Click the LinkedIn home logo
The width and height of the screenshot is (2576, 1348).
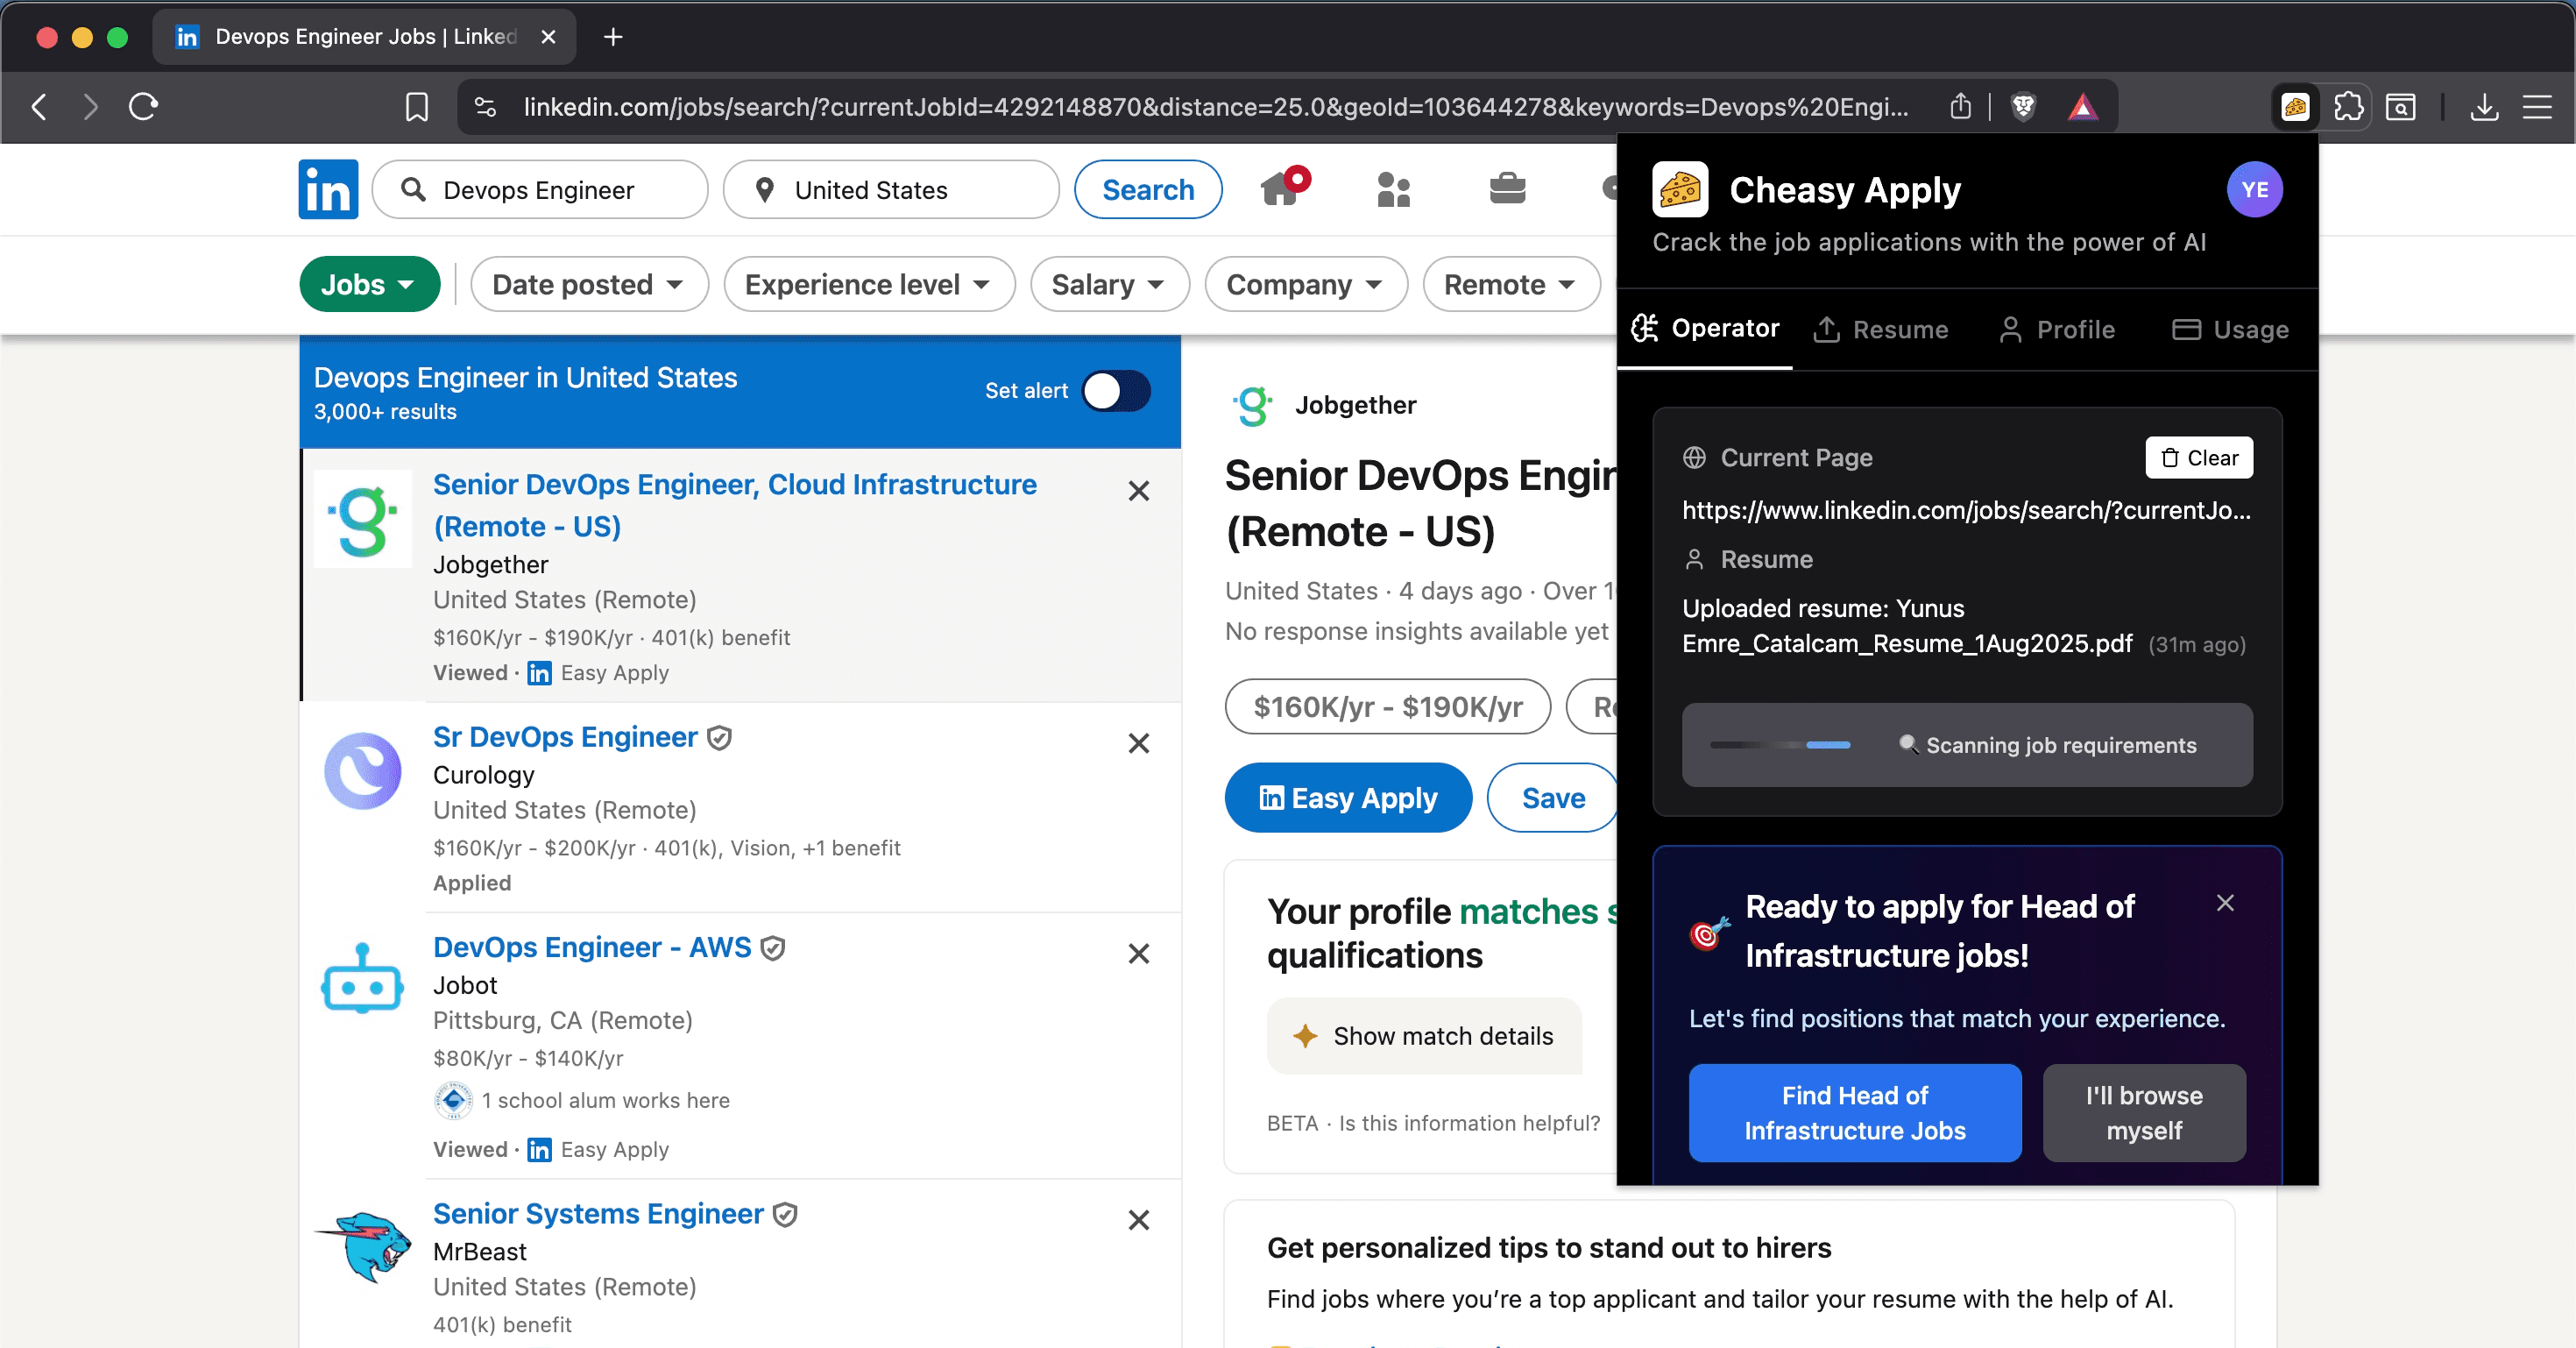click(x=328, y=189)
